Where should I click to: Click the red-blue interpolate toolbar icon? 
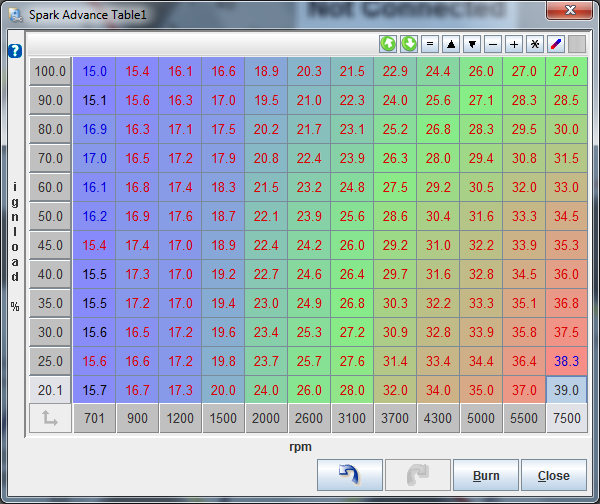(555, 44)
